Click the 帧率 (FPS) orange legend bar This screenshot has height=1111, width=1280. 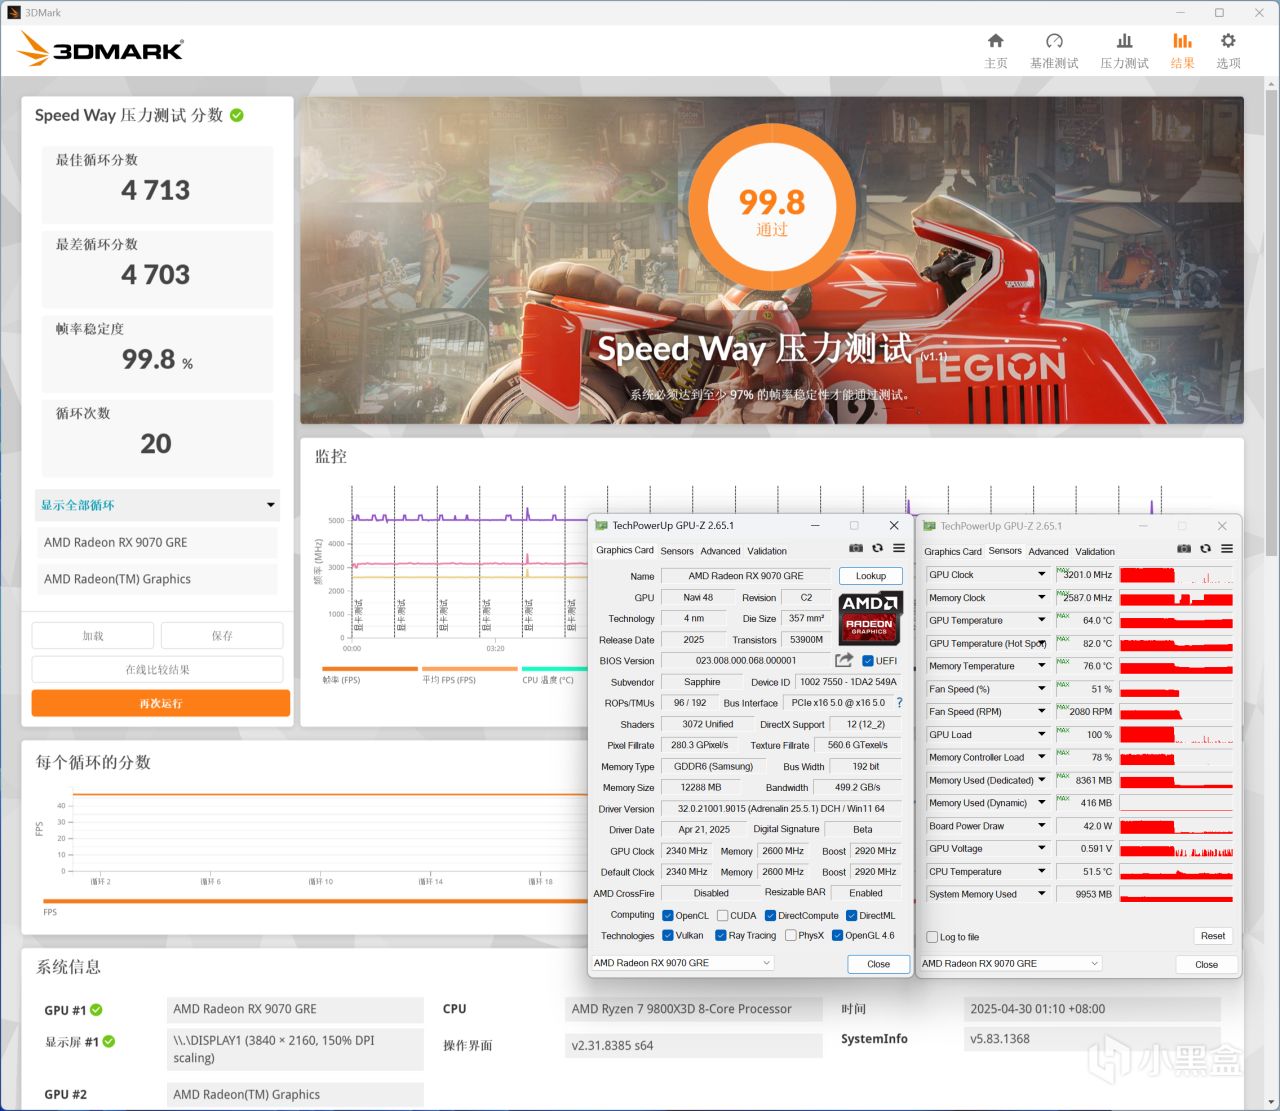(x=369, y=669)
